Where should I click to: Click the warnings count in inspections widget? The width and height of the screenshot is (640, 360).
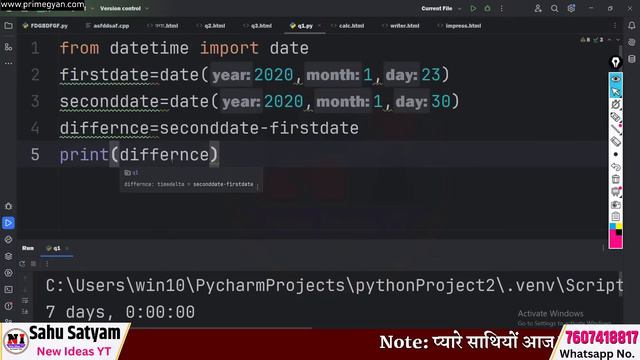point(585,40)
